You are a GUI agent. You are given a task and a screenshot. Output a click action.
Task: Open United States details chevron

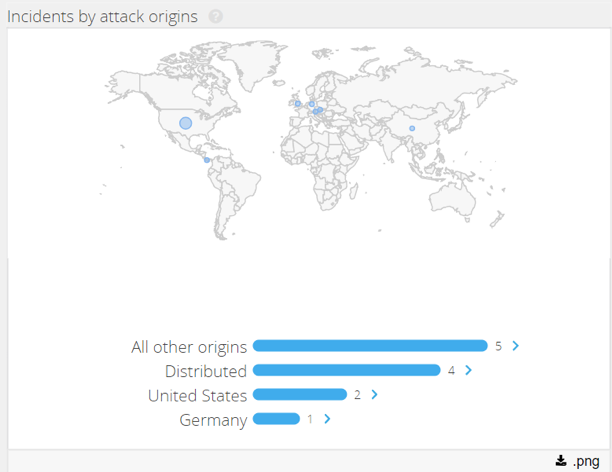(x=374, y=394)
